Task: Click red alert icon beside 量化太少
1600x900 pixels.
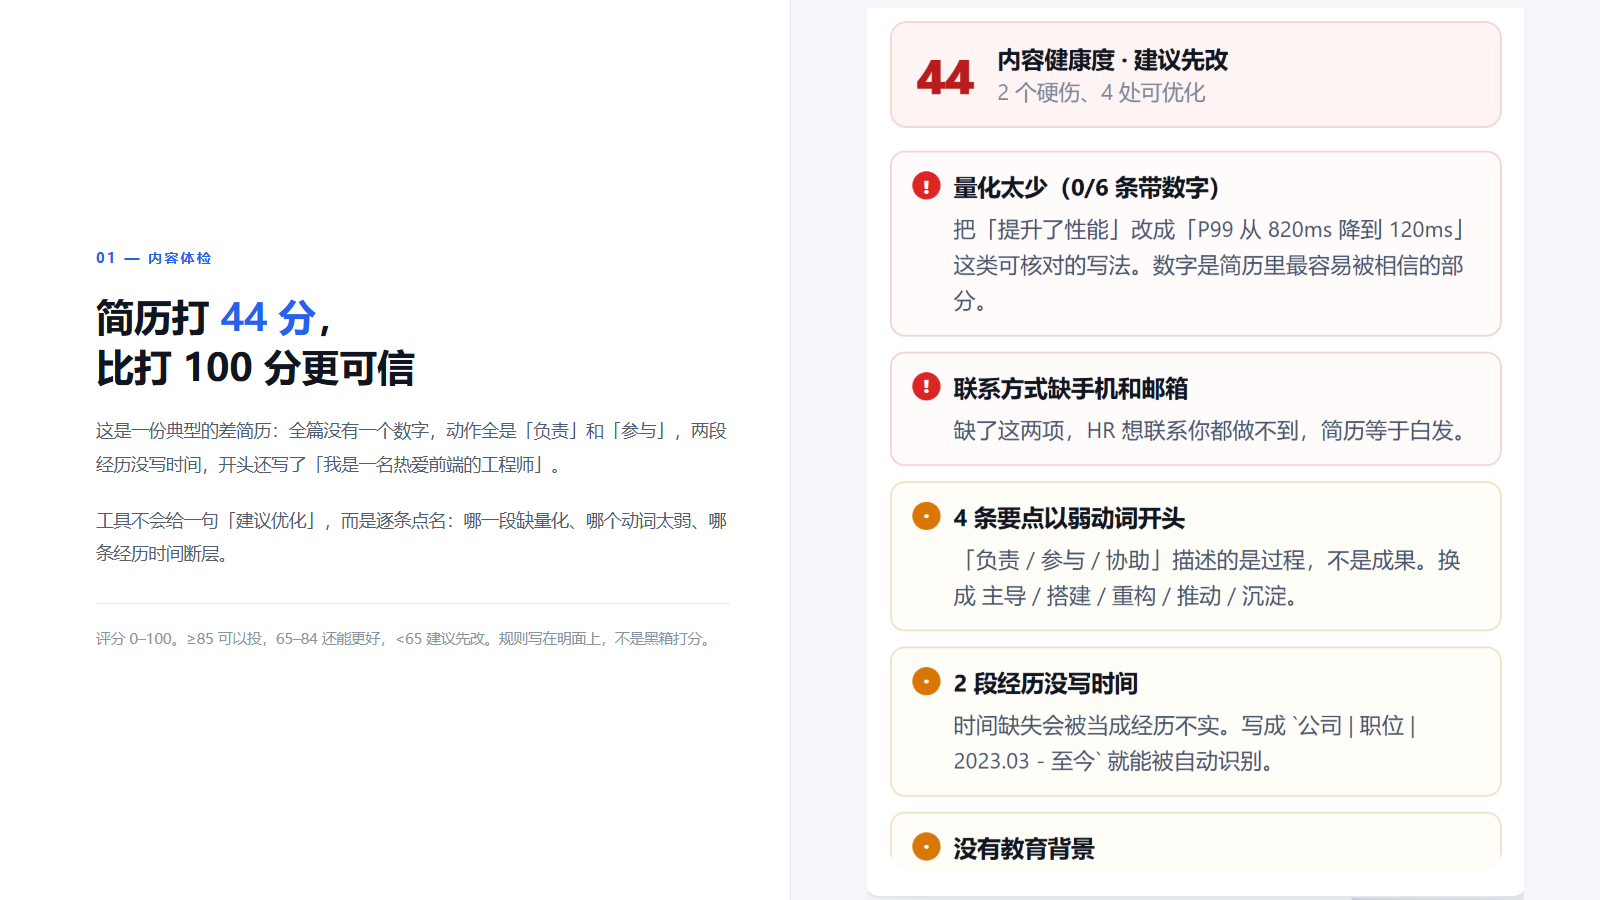Action: pyautogui.click(x=926, y=186)
